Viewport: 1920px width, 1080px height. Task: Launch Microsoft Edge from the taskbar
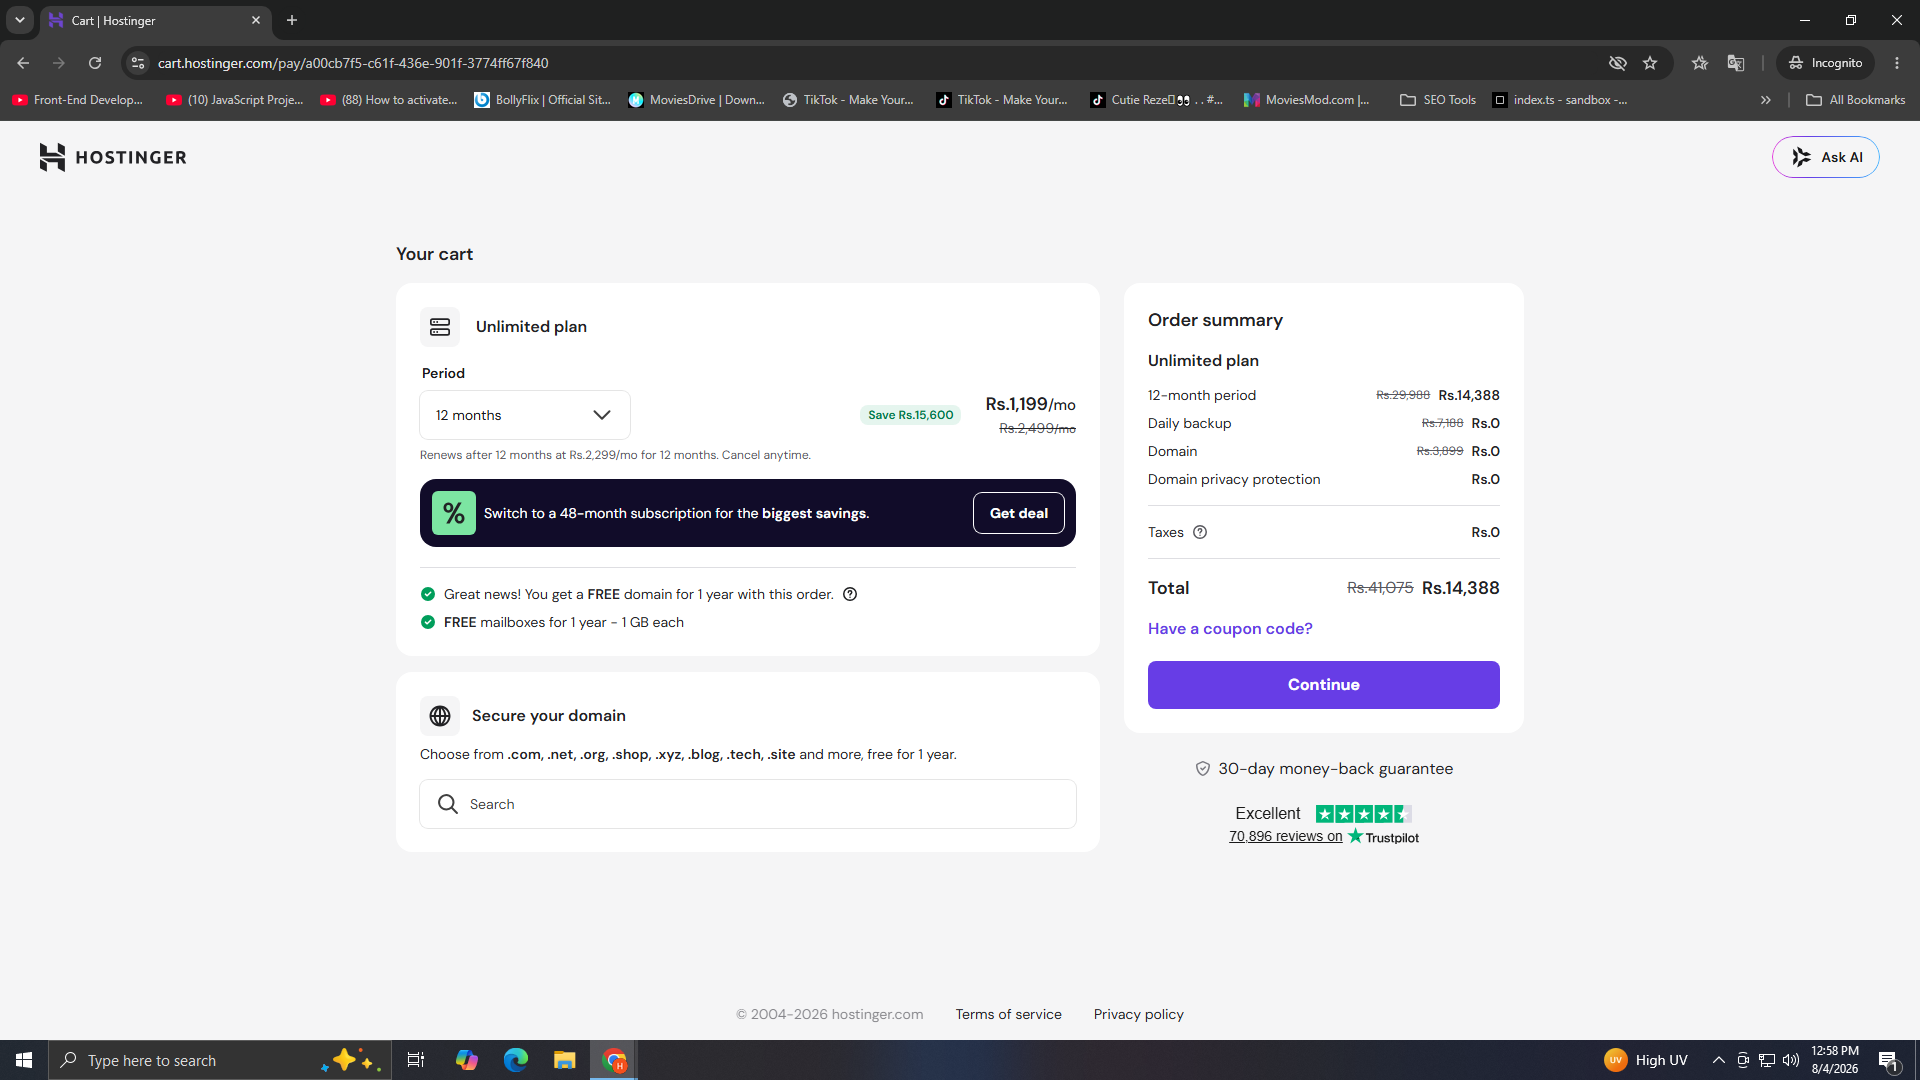[516, 1060]
